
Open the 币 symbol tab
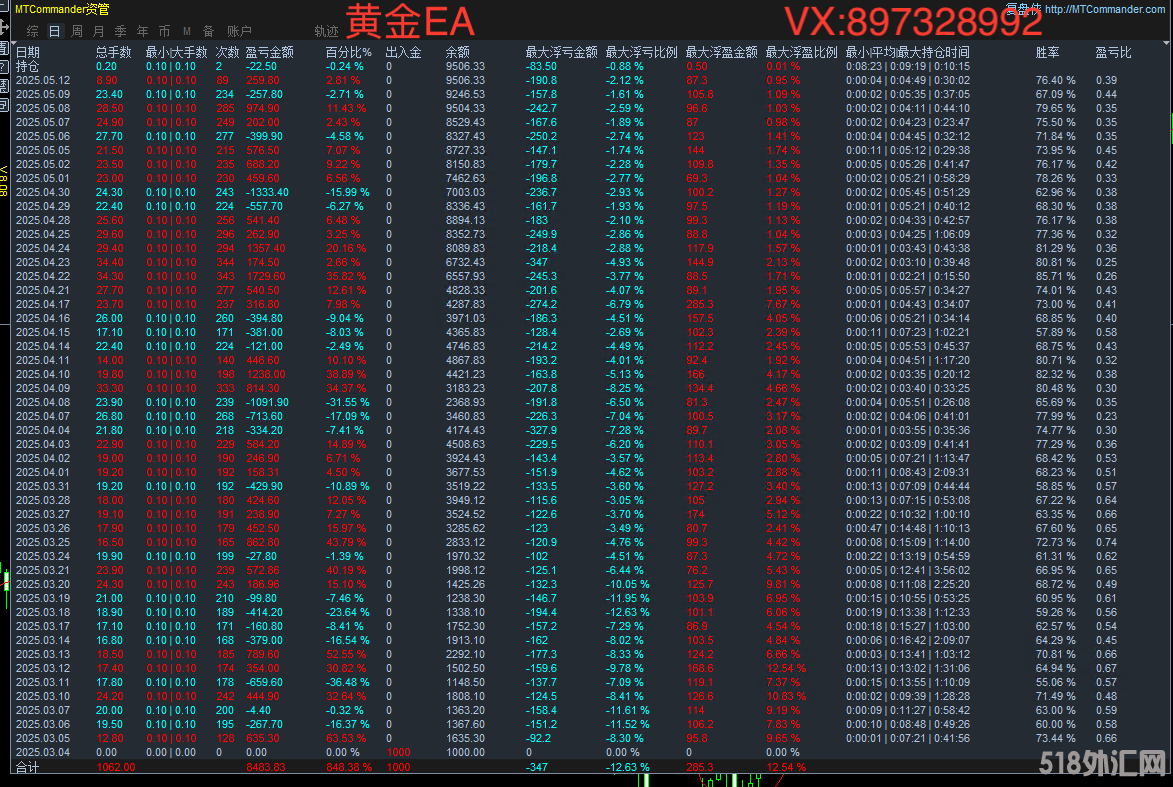pyautogui.click(x=165, y=31)
